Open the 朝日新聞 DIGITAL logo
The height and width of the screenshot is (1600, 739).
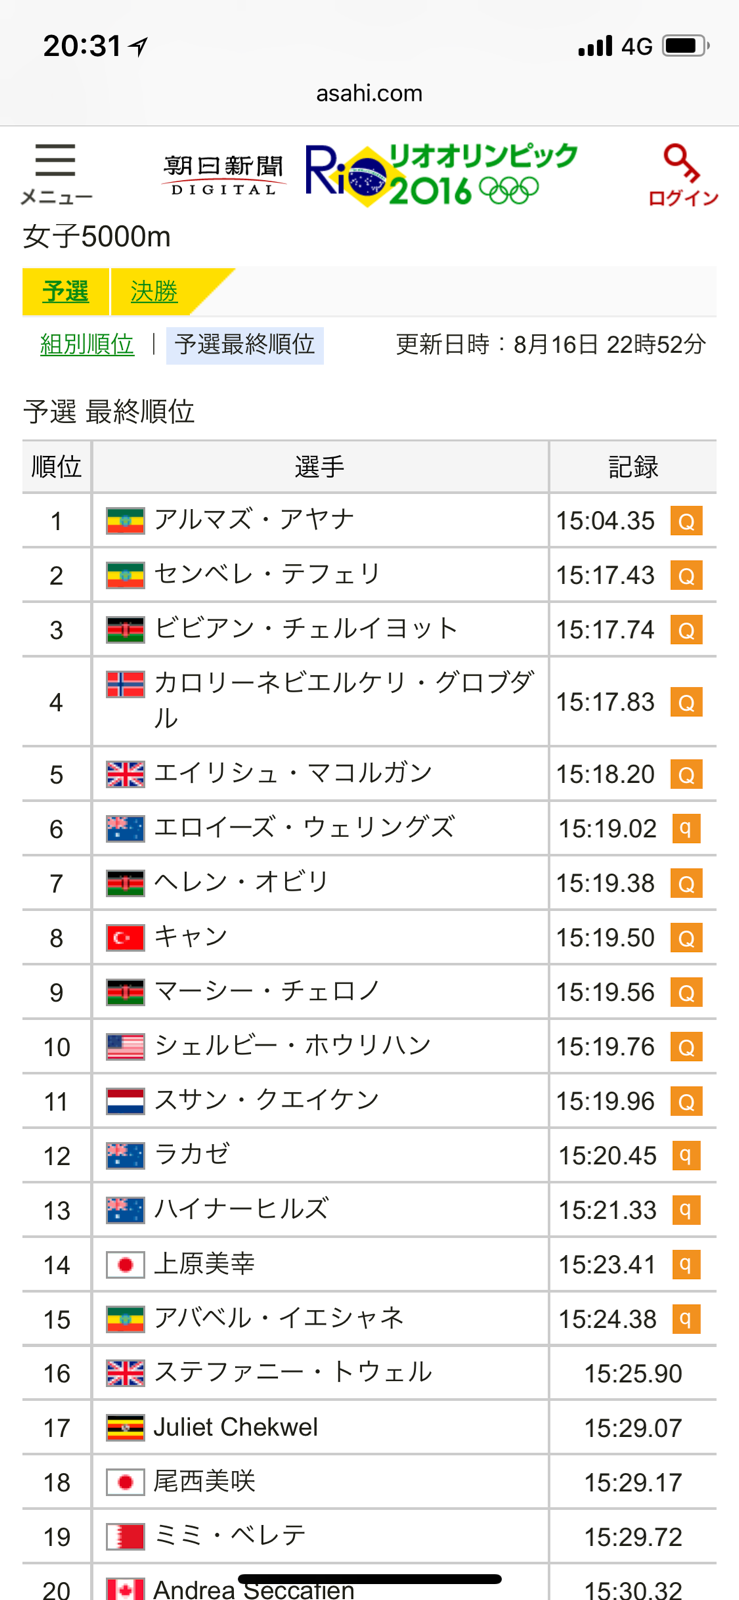(224, 174)
